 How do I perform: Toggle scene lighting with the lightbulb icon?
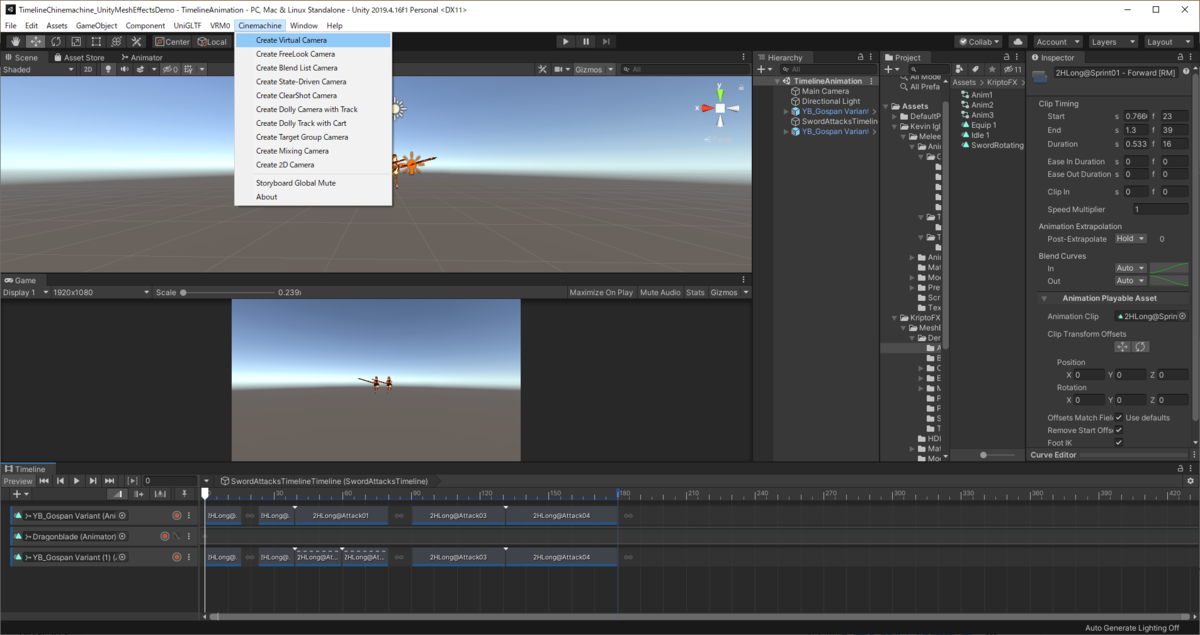click(106, 70)
